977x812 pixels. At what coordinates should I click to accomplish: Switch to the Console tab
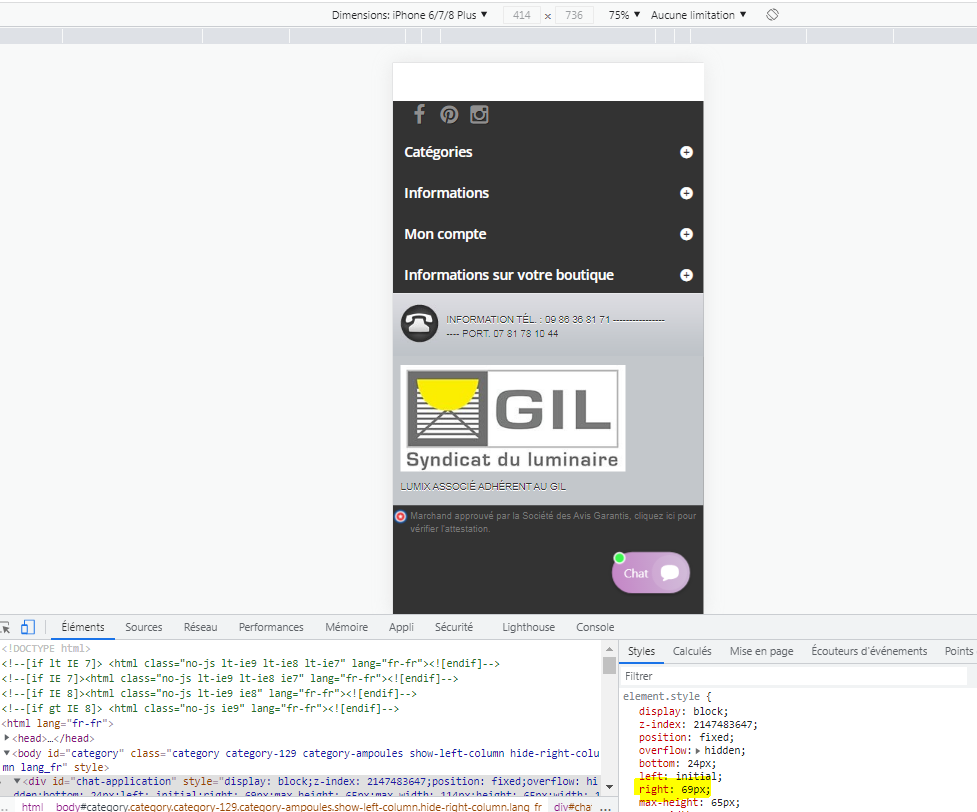595,627
